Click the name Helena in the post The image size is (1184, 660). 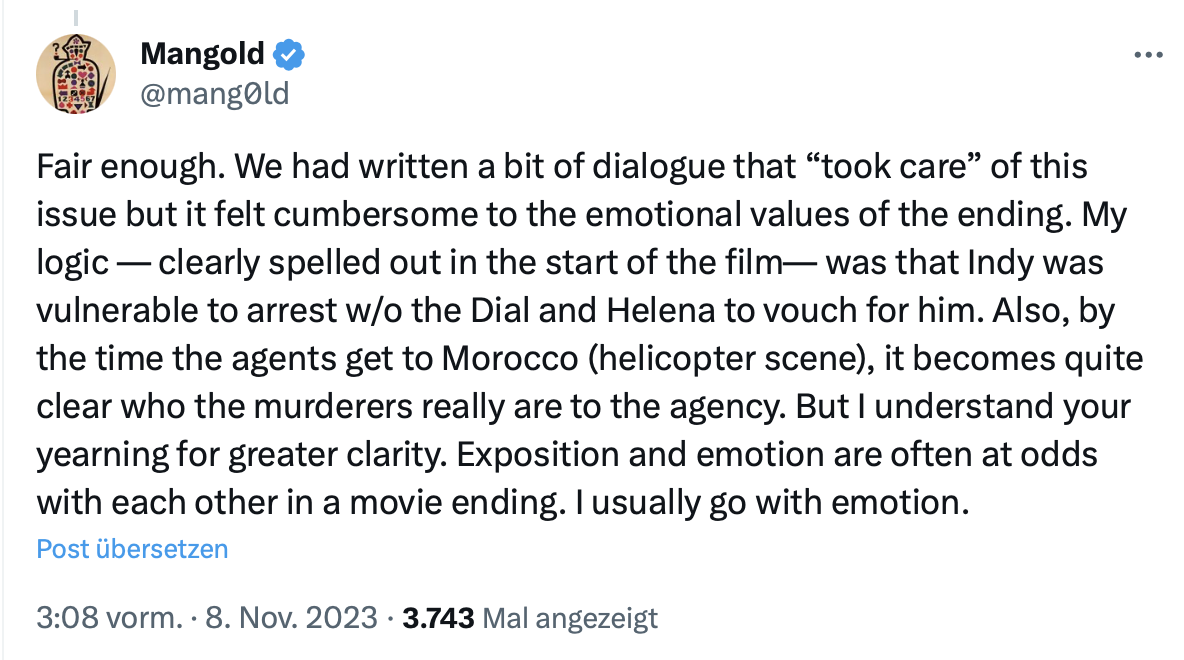(660, 311)
